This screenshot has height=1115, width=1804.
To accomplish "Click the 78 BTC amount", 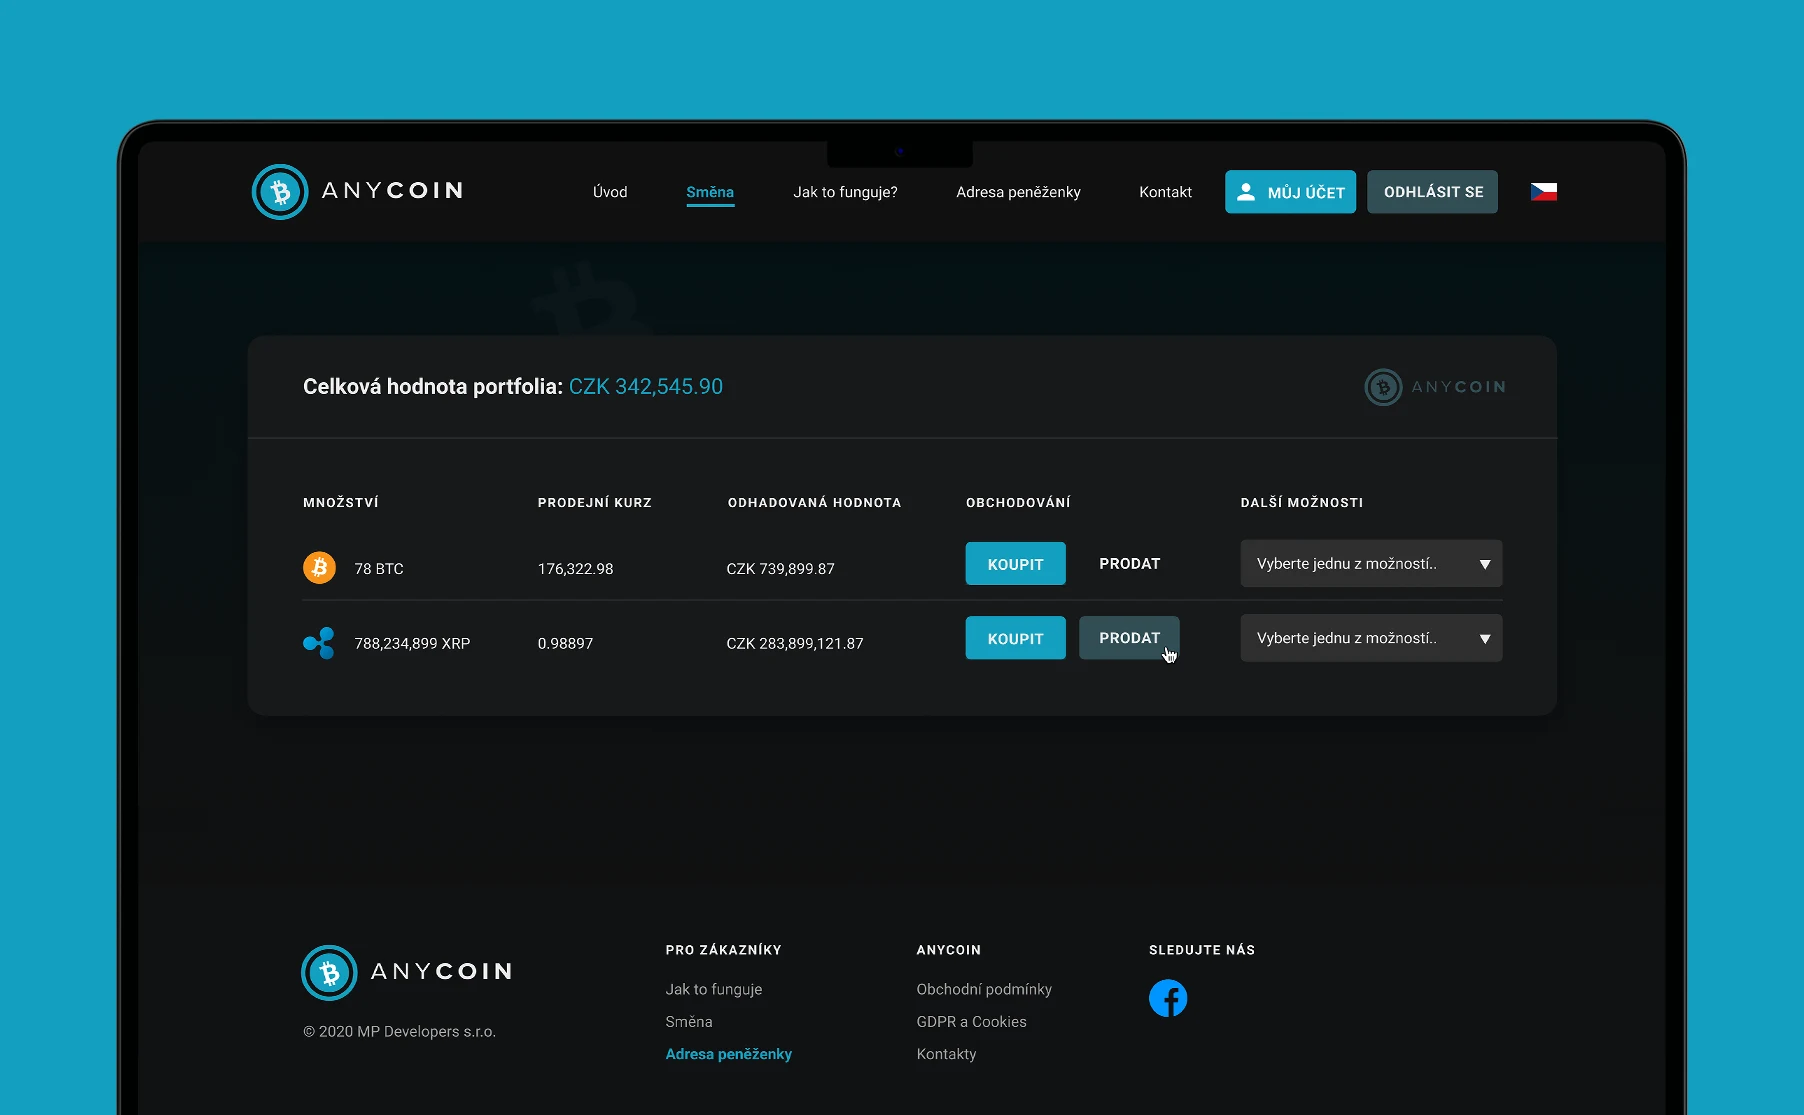I will click(x=379, y=569).
